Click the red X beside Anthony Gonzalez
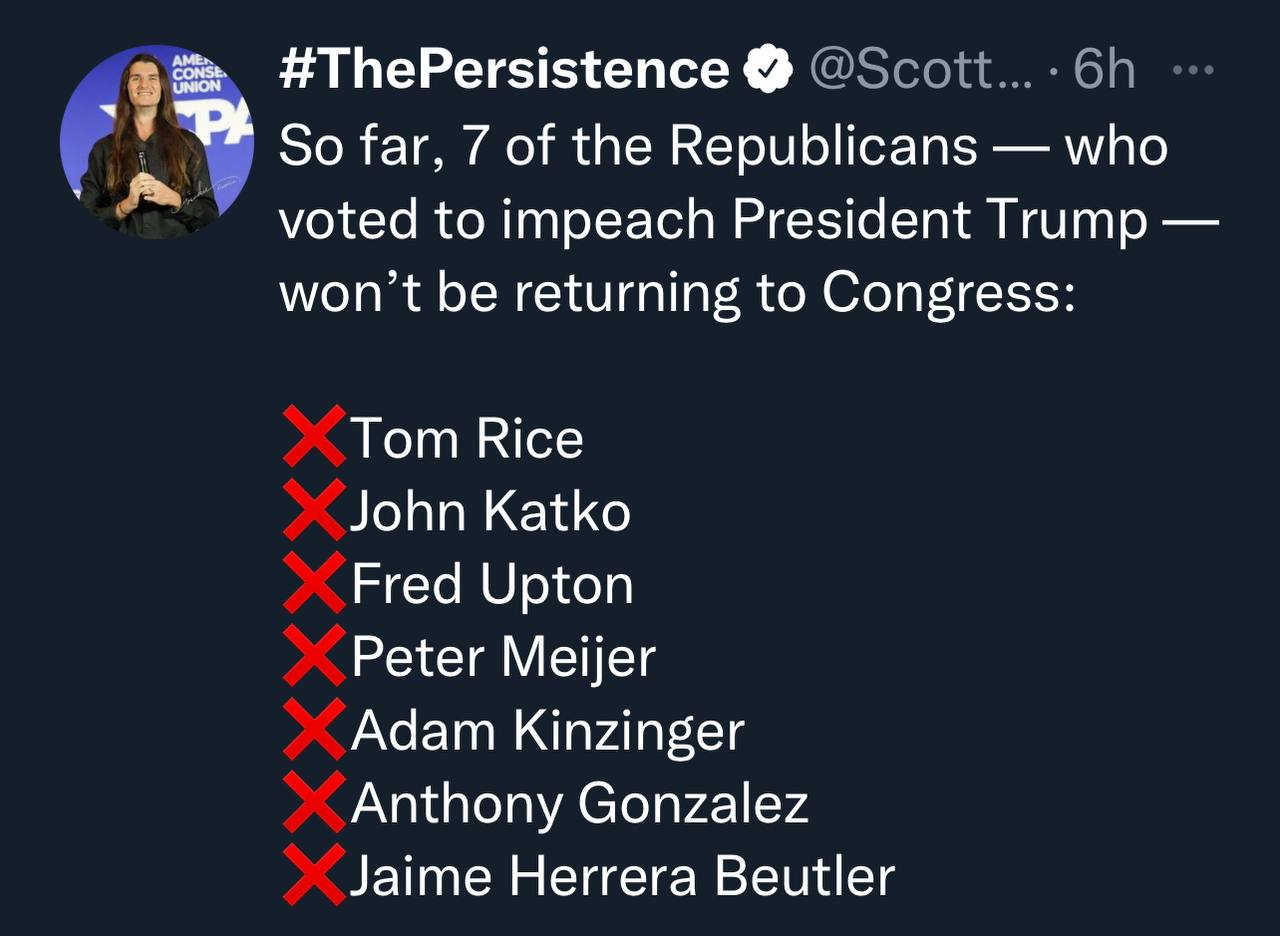Viewport: 1280px width, 936px height. 314,802
